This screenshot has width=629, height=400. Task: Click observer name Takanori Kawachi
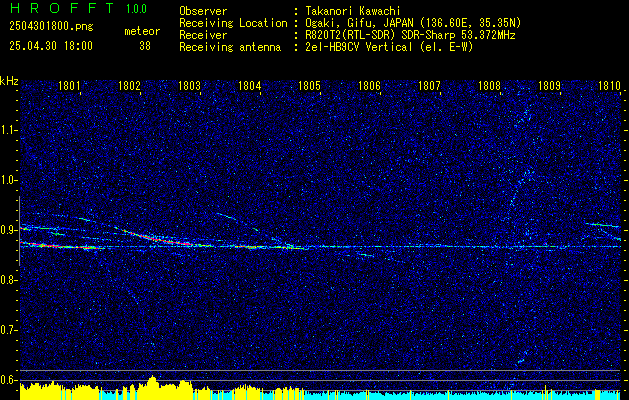pos(353,11)
